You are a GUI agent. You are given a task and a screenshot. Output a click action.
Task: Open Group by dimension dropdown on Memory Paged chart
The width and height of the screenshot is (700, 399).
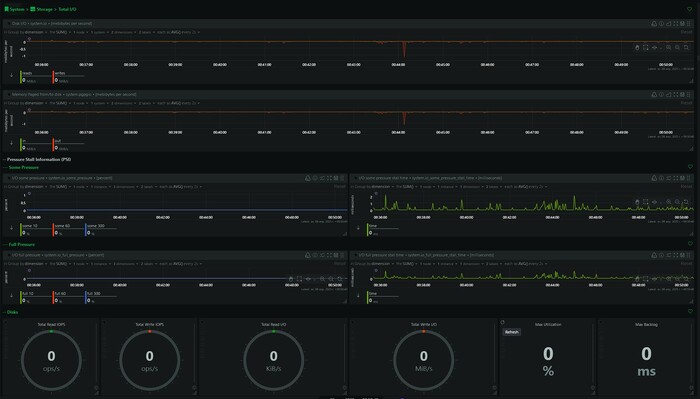(27, 103)
